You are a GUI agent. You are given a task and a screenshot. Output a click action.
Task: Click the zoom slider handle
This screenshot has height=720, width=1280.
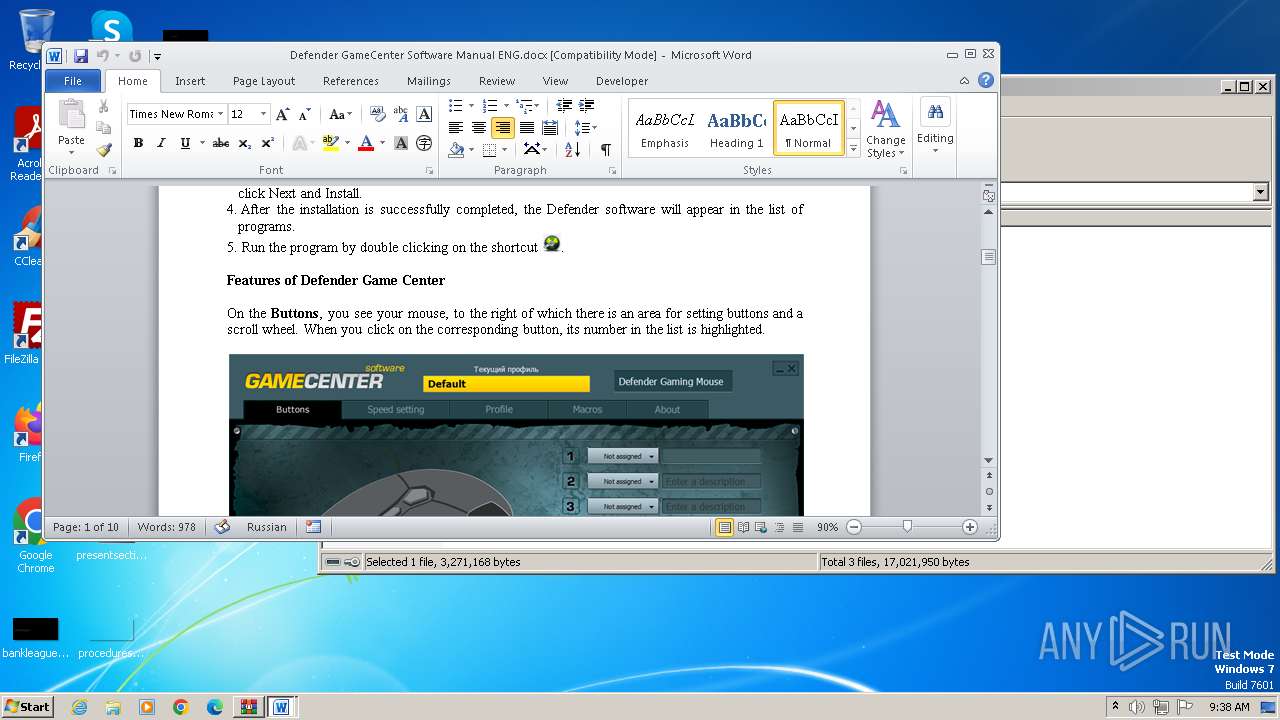click(x=907, y=527)
